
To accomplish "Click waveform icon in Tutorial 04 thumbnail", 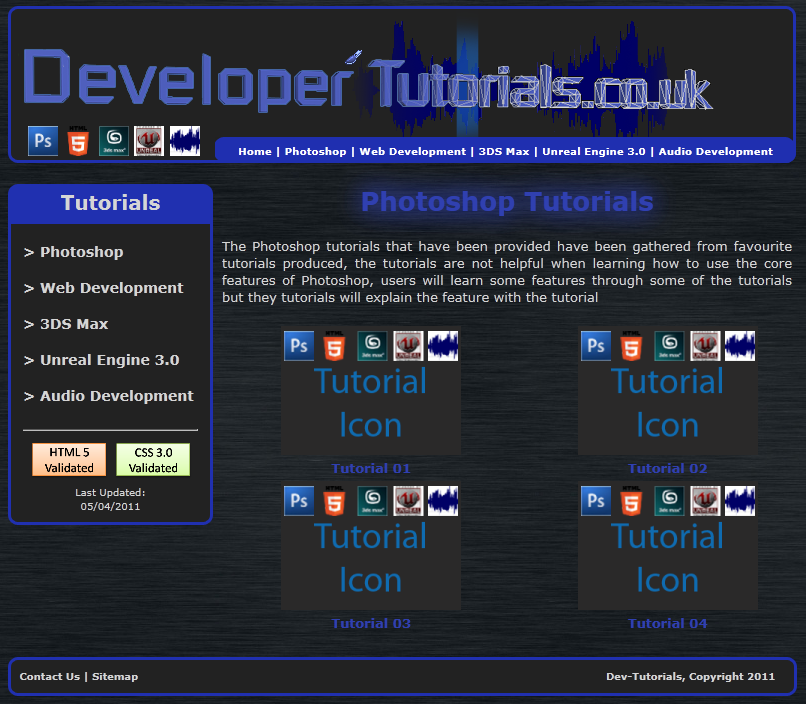I will click(740, 501).
